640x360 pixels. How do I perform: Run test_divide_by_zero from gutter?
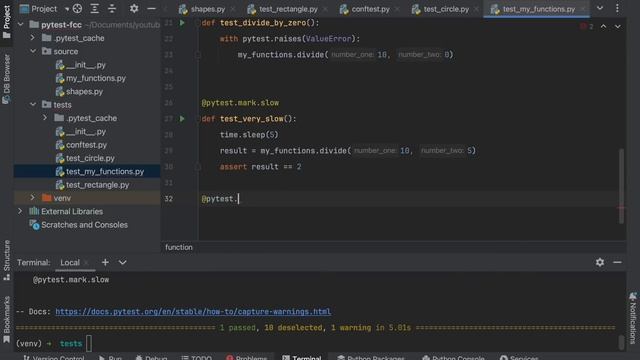point(182,23)
